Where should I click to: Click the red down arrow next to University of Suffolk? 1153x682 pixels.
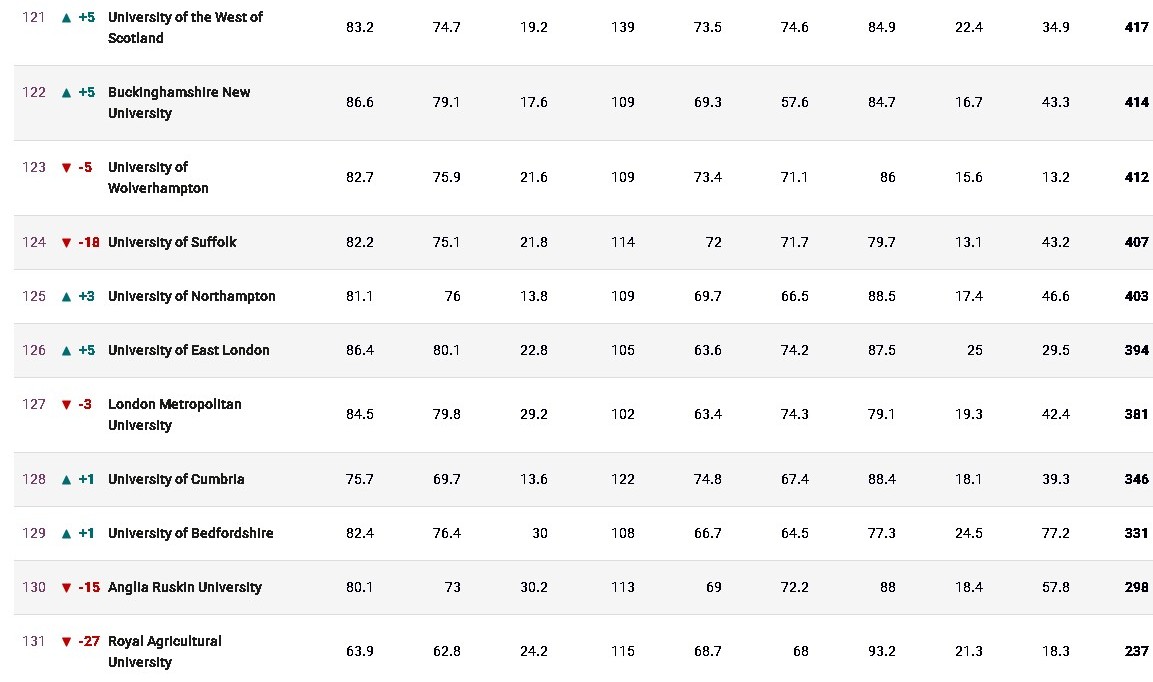point(66,243)
